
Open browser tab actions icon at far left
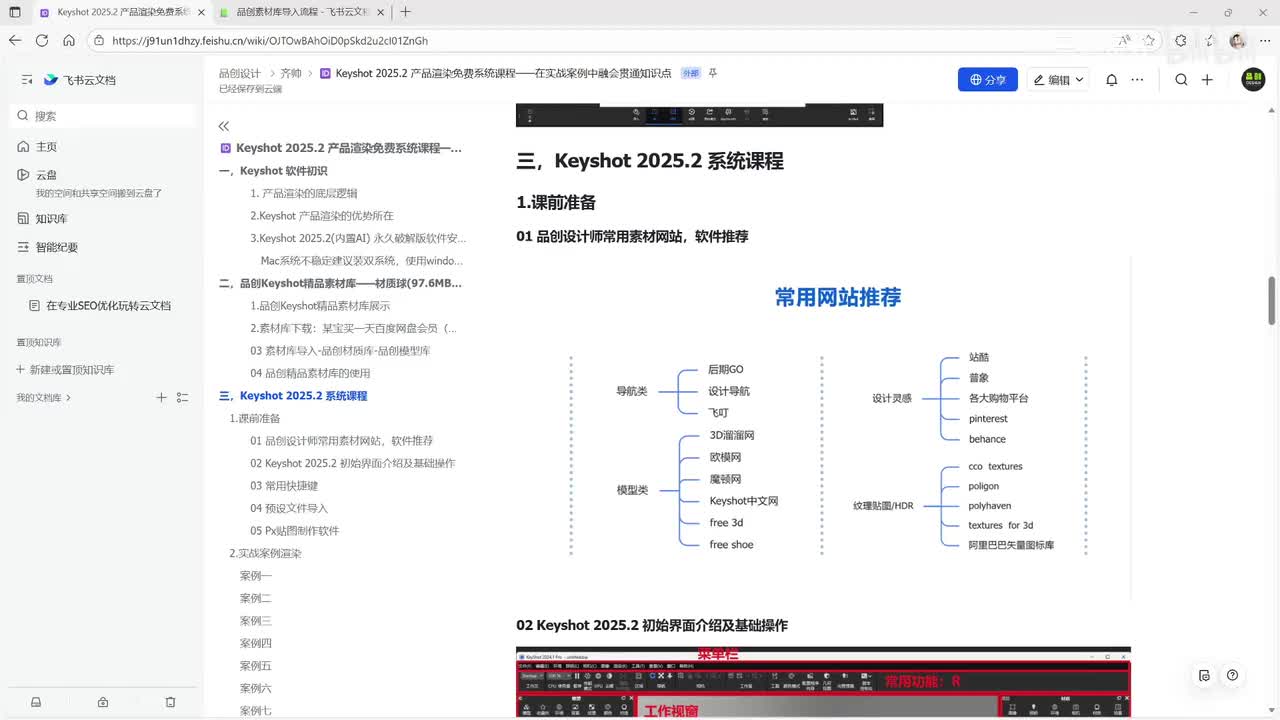click(x=15, y=12)
